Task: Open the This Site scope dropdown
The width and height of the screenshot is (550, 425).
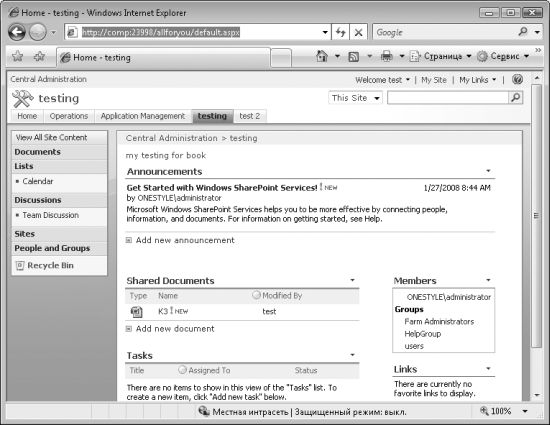Action: point(355,98)
